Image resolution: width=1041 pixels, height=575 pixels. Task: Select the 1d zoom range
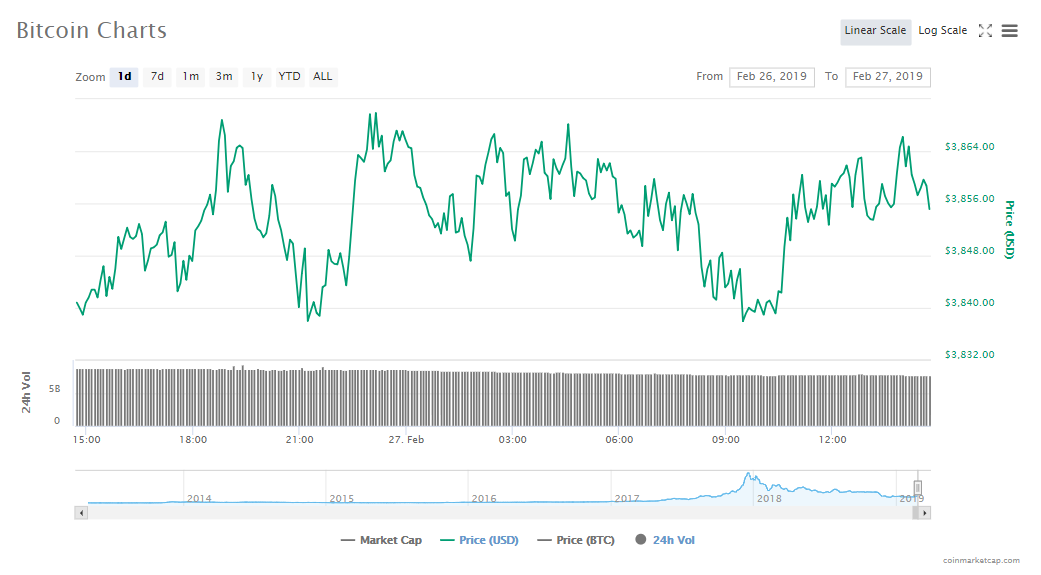point(124,77)
